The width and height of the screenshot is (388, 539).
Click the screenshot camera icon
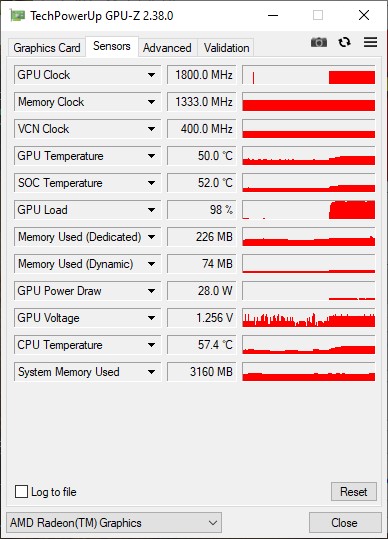pos(319,42)
